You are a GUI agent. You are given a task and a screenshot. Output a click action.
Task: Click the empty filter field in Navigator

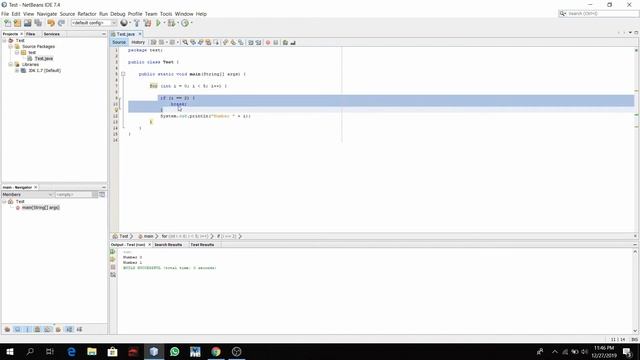point(74,195)
